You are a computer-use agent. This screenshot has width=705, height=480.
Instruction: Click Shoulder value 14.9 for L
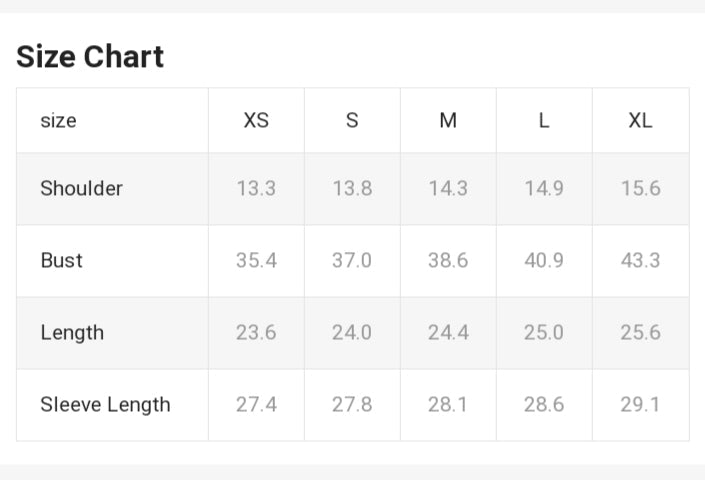(x=544, y=188)
